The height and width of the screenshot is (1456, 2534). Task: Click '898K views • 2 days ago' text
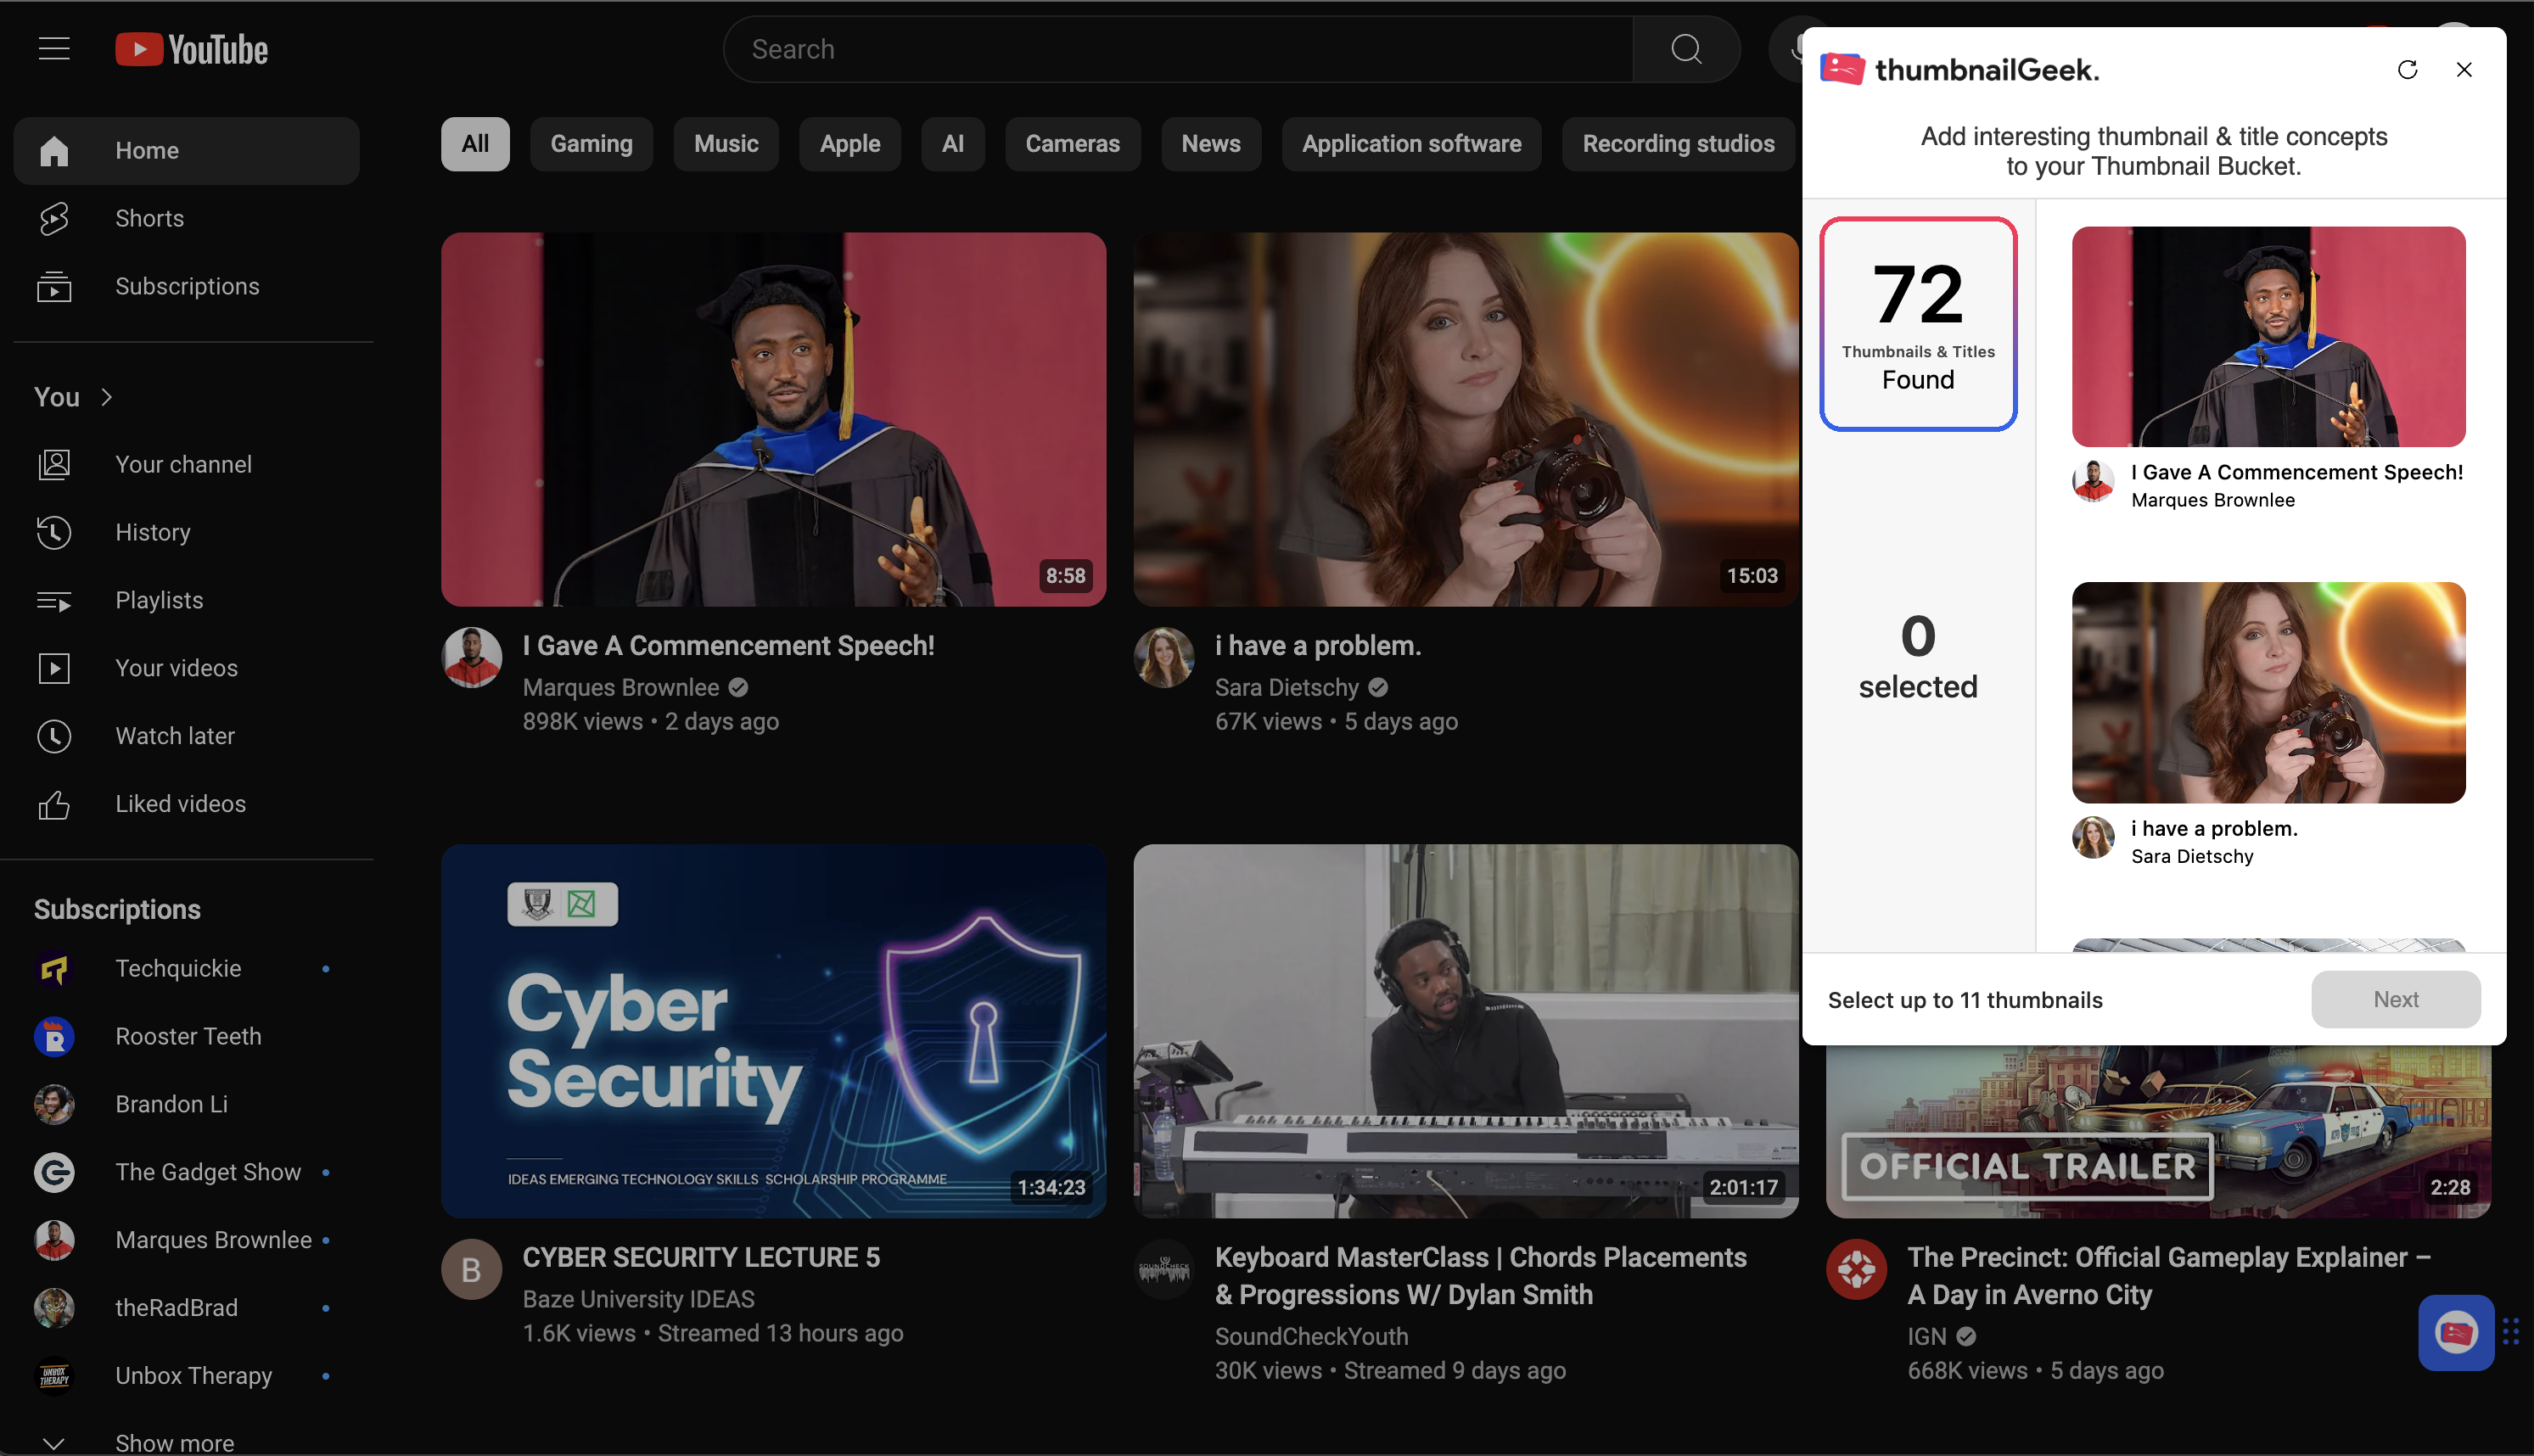(650, 722)
